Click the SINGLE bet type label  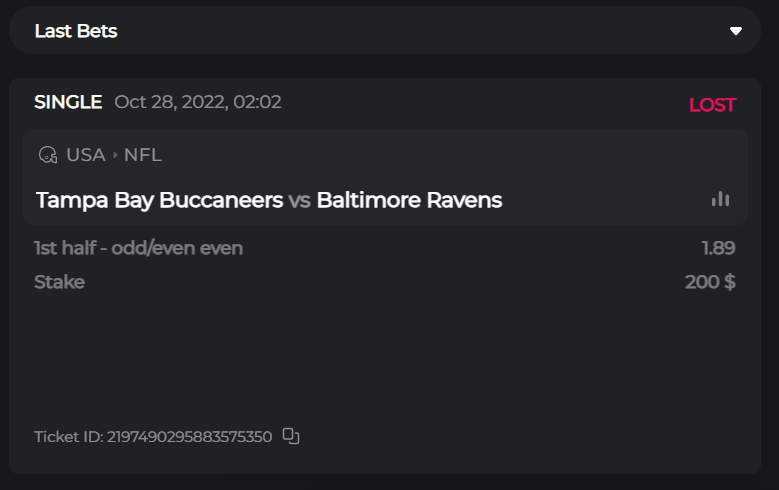click(68, 102)
